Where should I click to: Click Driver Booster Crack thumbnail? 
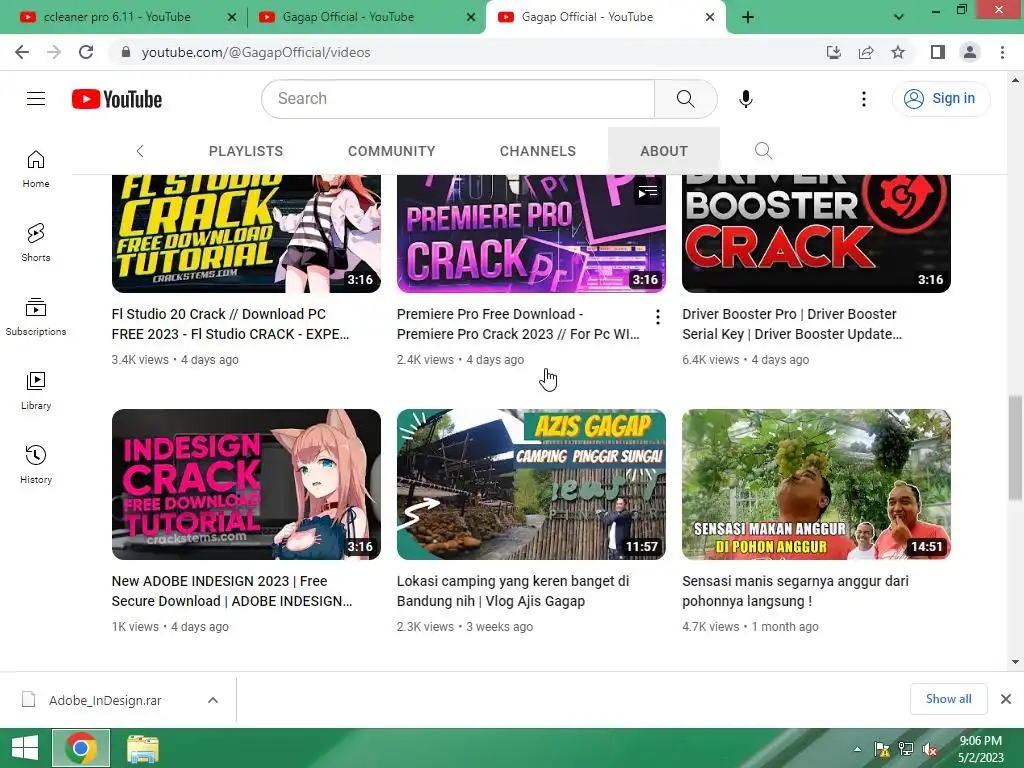click(x=816, y=234)
